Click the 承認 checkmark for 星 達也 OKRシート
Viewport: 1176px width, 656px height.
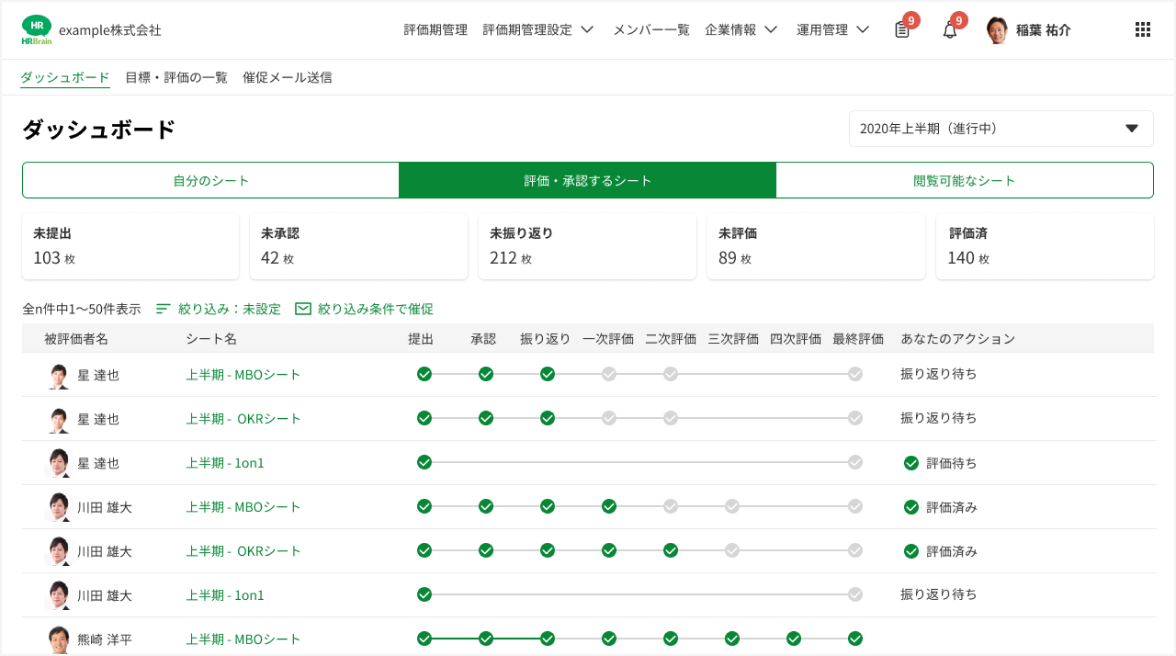pos(486,418)
